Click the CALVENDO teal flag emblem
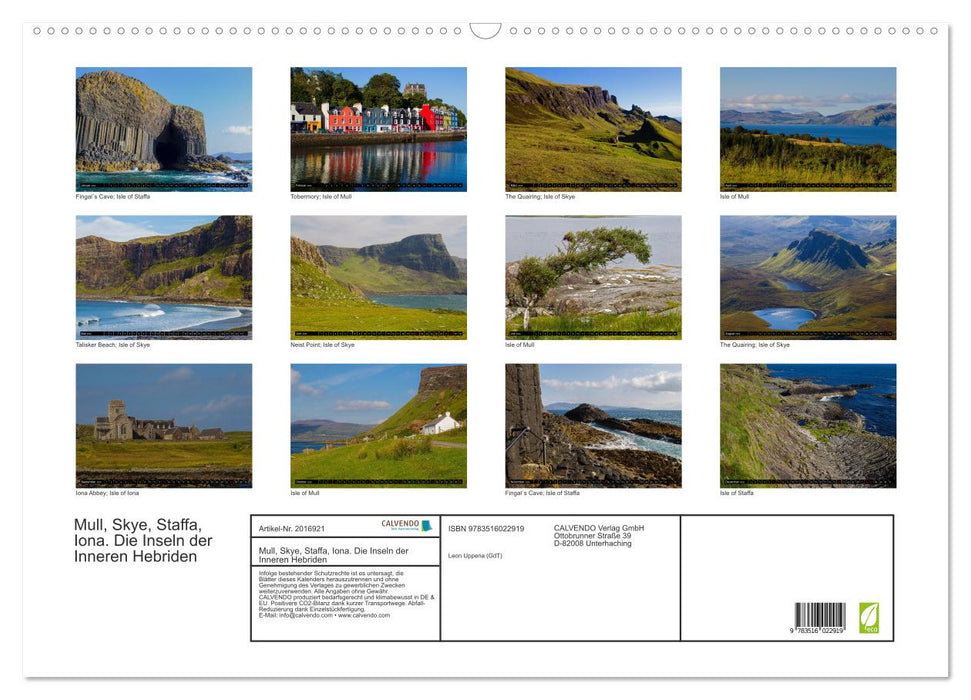Image resolution: width=971 pixels, height=700 pixels. point(427,524)
